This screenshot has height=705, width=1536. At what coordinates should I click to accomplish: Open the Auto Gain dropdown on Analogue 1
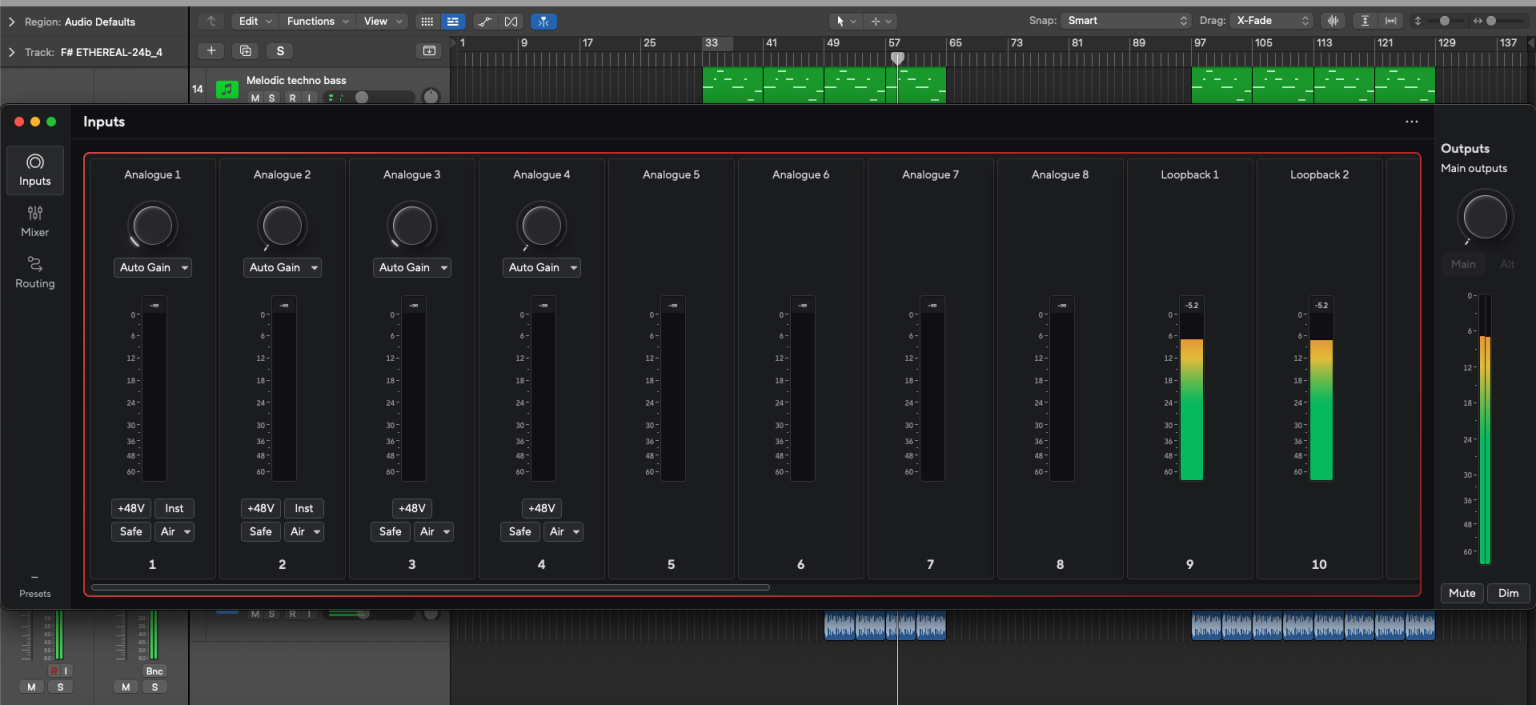[152, 267]
